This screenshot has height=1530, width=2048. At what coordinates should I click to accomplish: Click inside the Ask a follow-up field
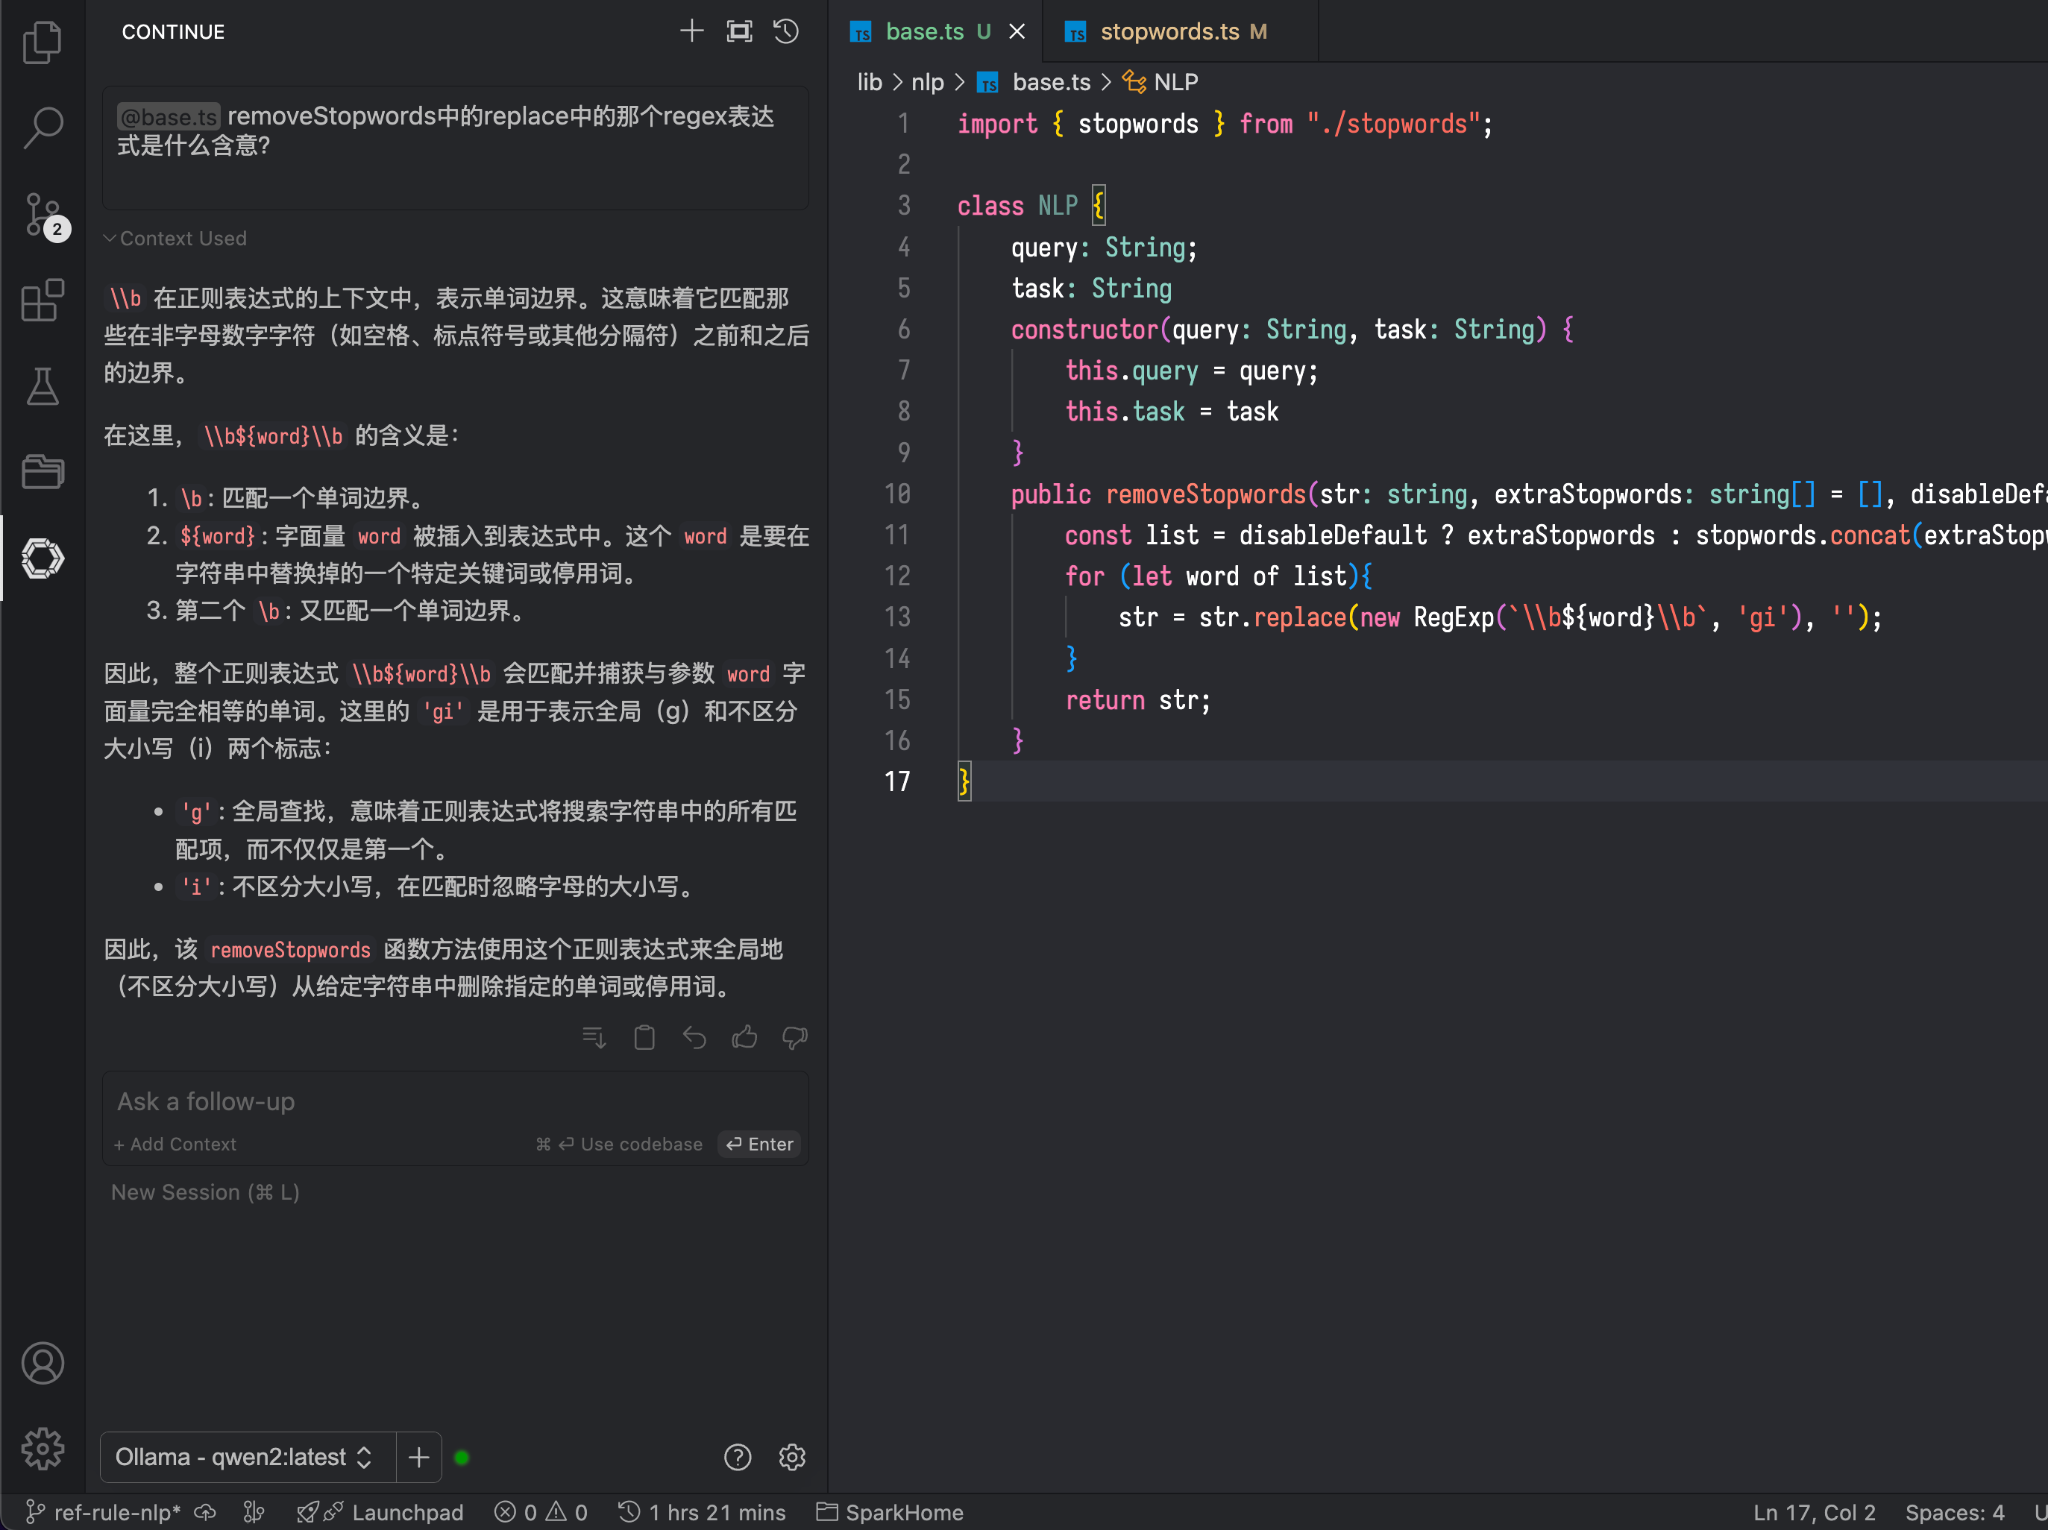[x=300, y=1101]
